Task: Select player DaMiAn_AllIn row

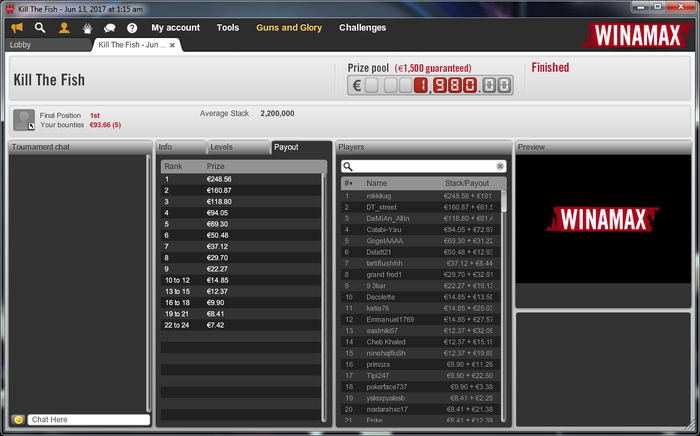Action: click(421, 218)
